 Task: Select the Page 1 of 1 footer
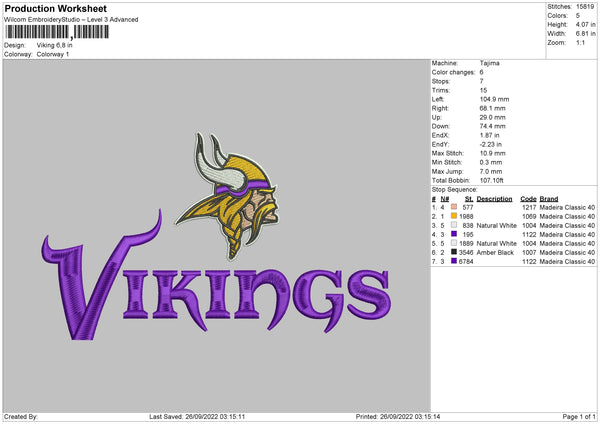pyautogui.click(x=579, y=417)
